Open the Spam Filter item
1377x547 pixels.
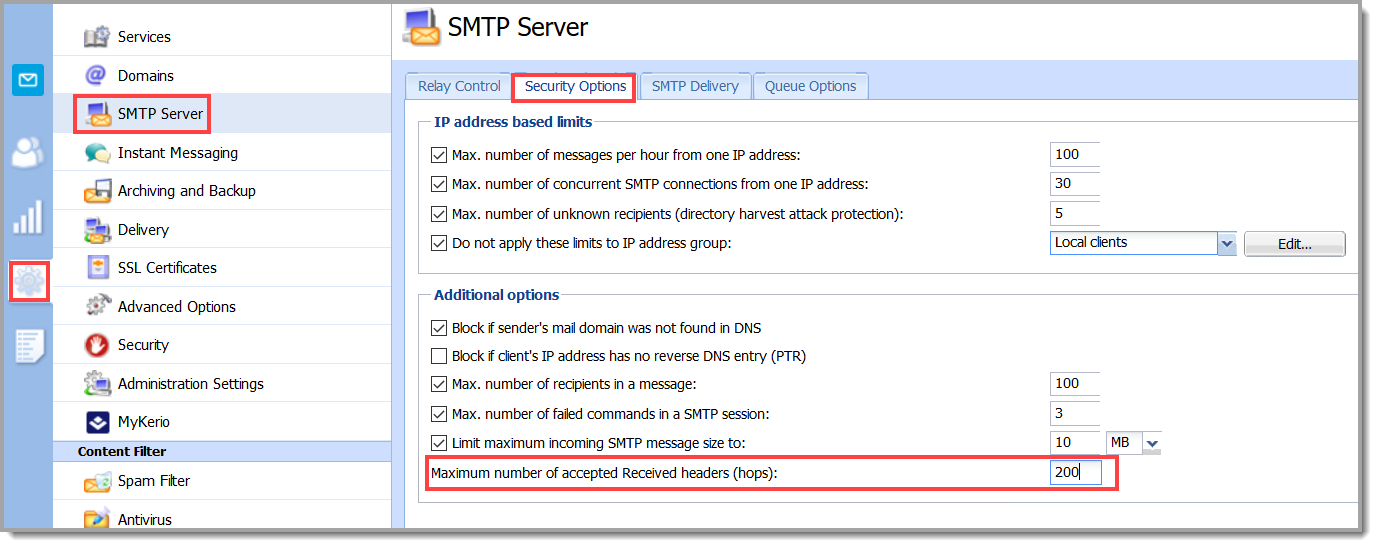pyautogui.click(x=153, y=481)
